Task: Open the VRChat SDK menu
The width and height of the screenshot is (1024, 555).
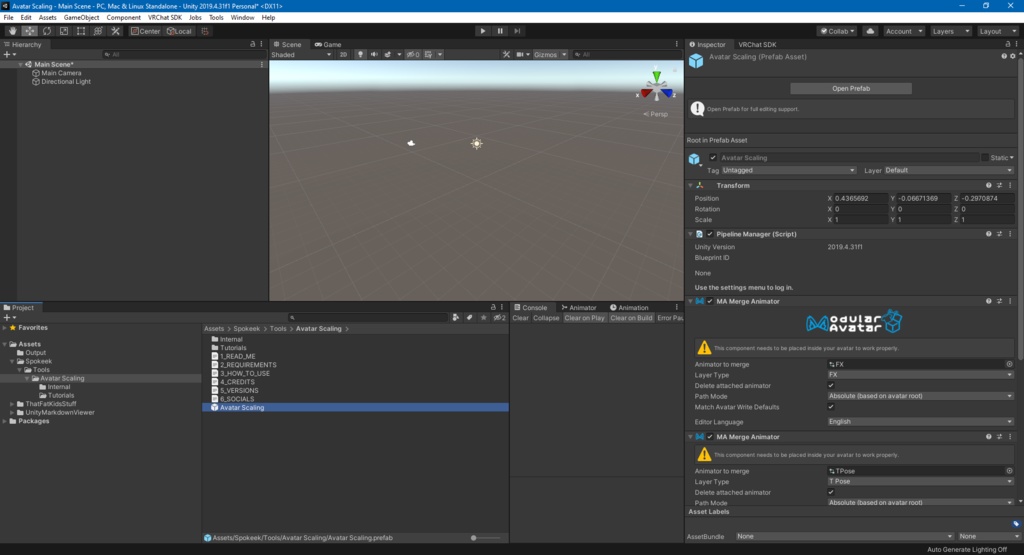Action: (x=165, y=18)
